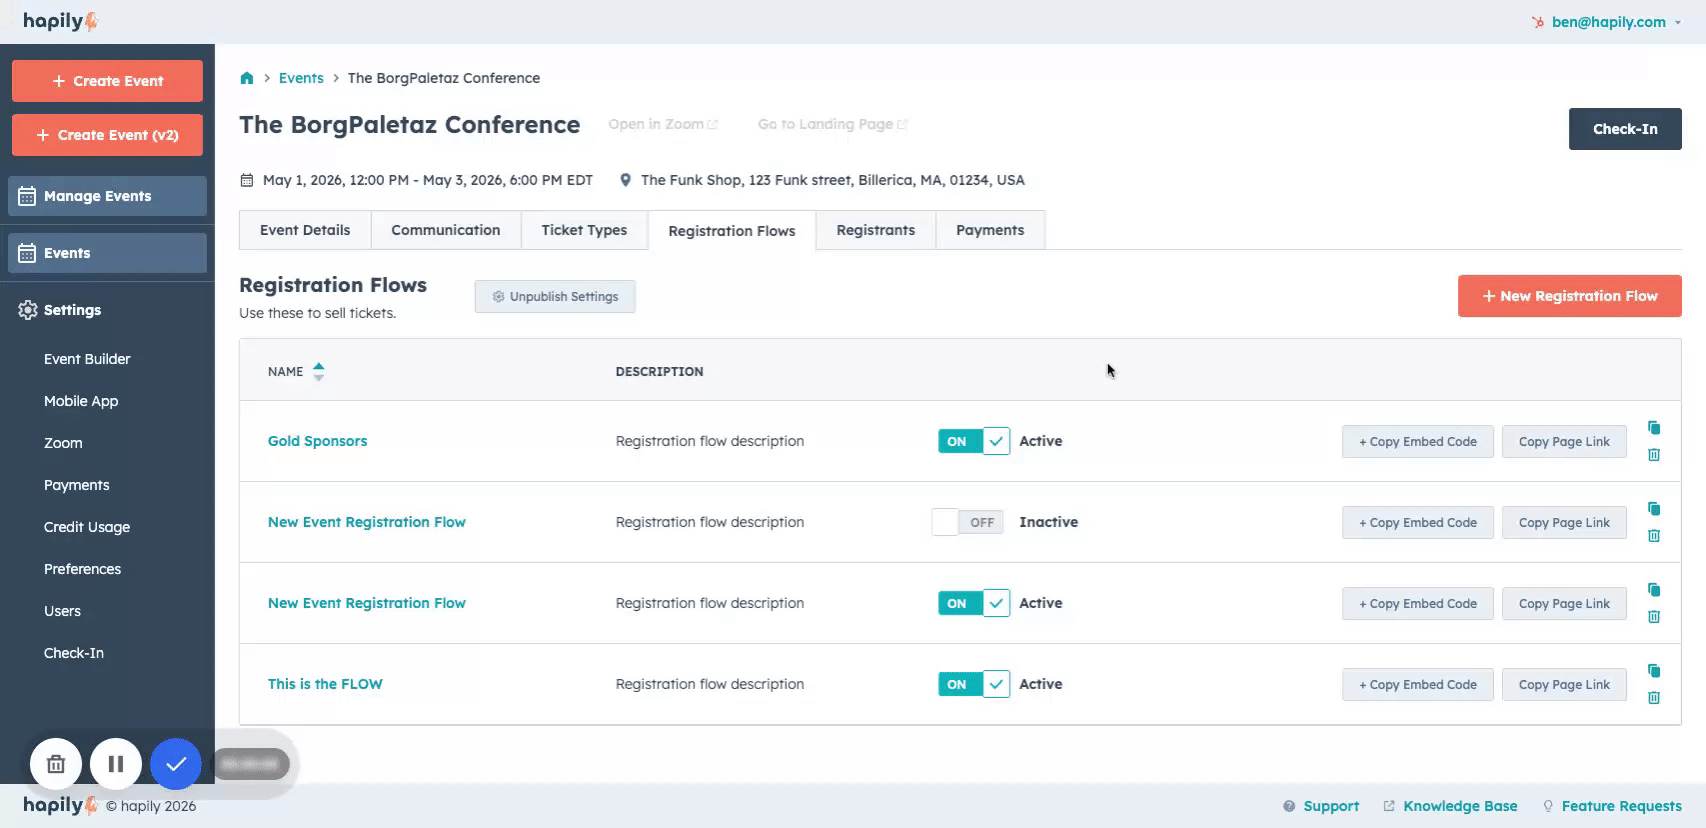This screenshot has width=1706, height=828.
Task: Open Event Builder in Settings
Action: [87, 359]
